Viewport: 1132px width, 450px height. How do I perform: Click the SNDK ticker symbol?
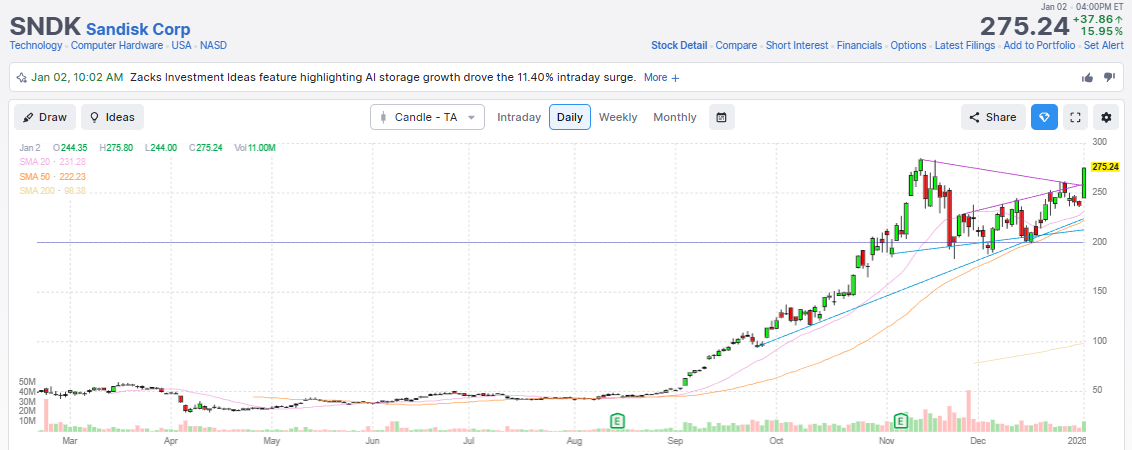coord(45,27)
